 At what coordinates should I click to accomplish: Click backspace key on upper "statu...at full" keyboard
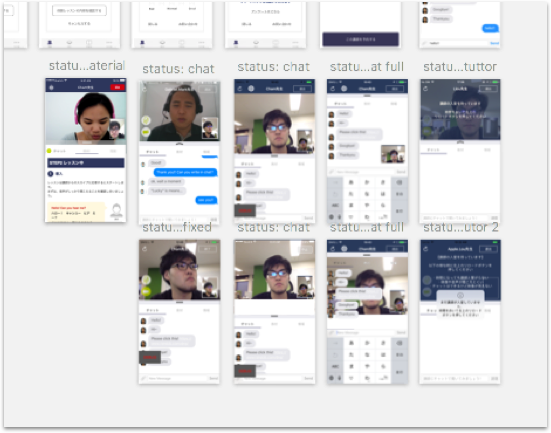(x=399, y=182)
